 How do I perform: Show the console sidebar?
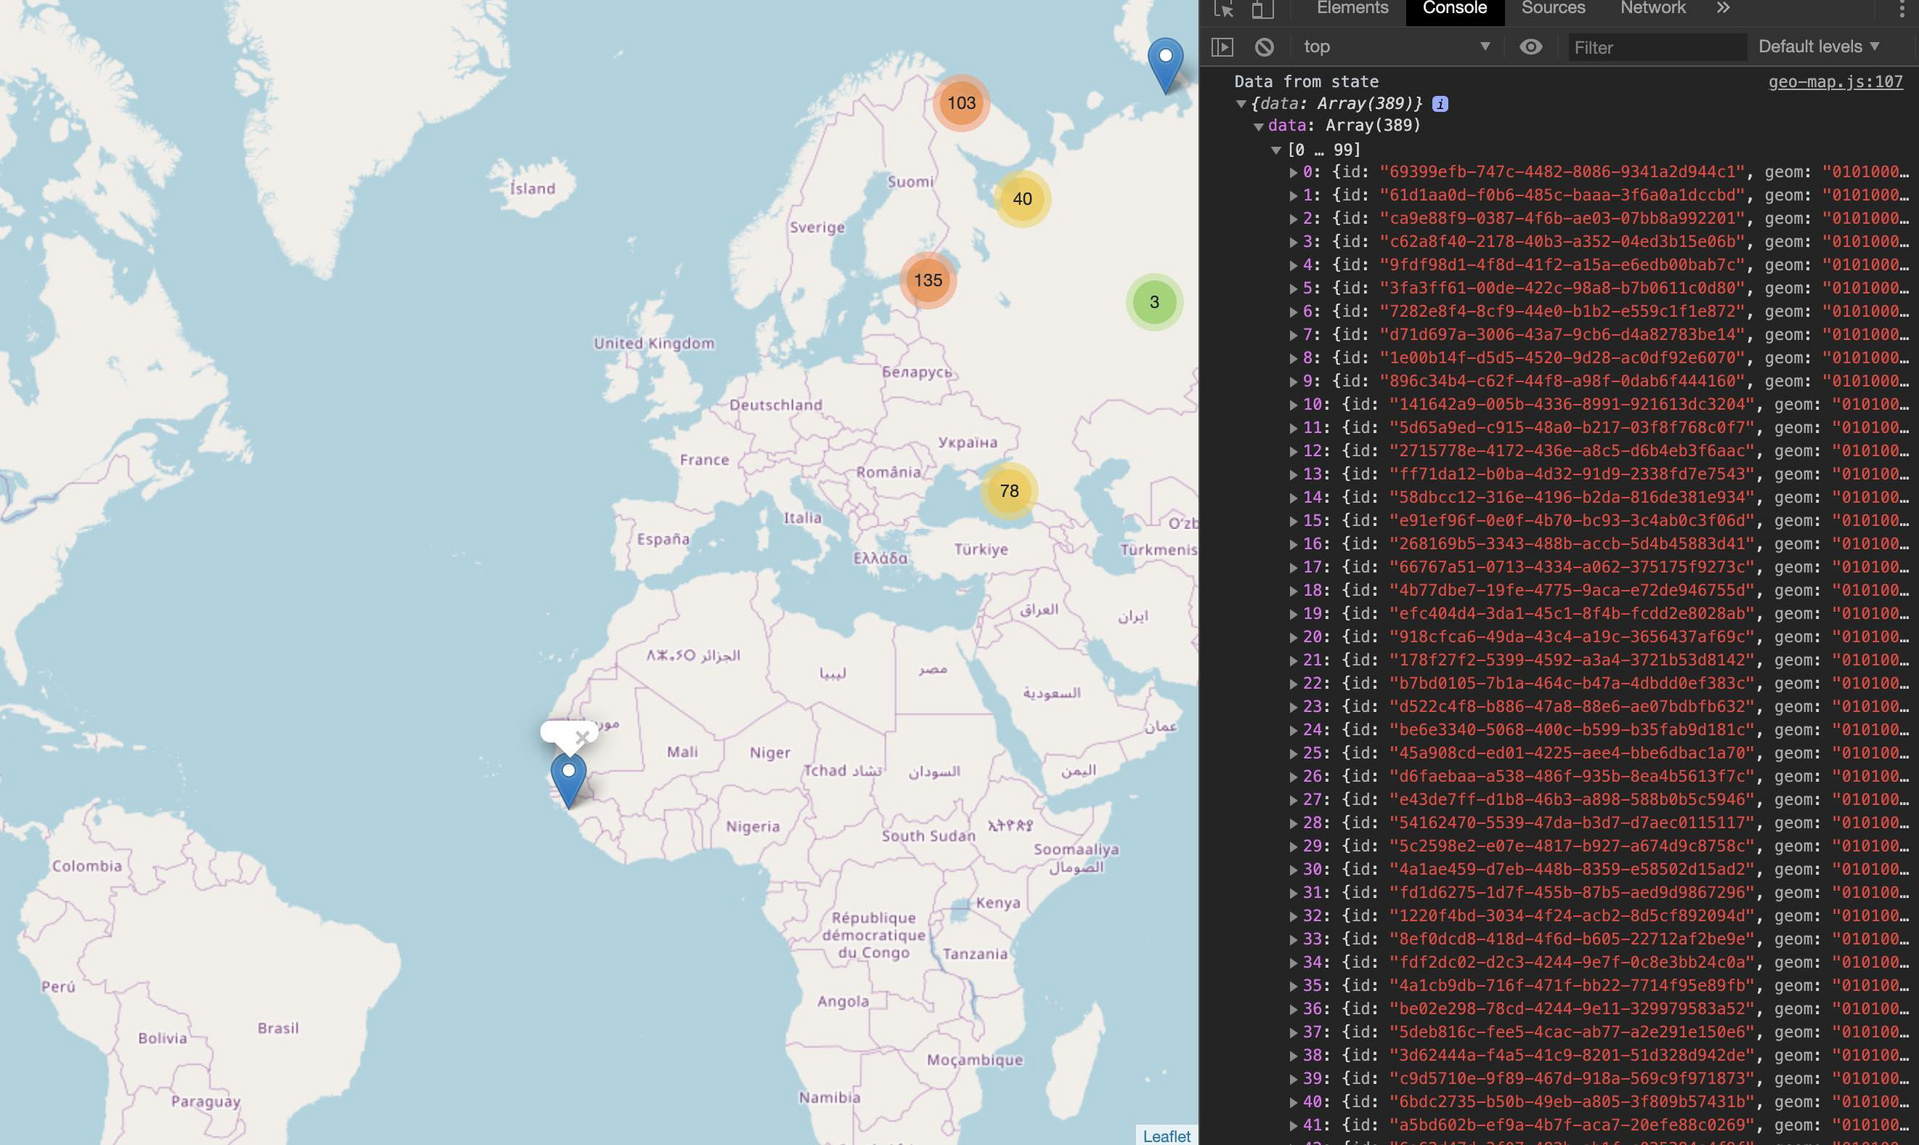(1222, 47)
